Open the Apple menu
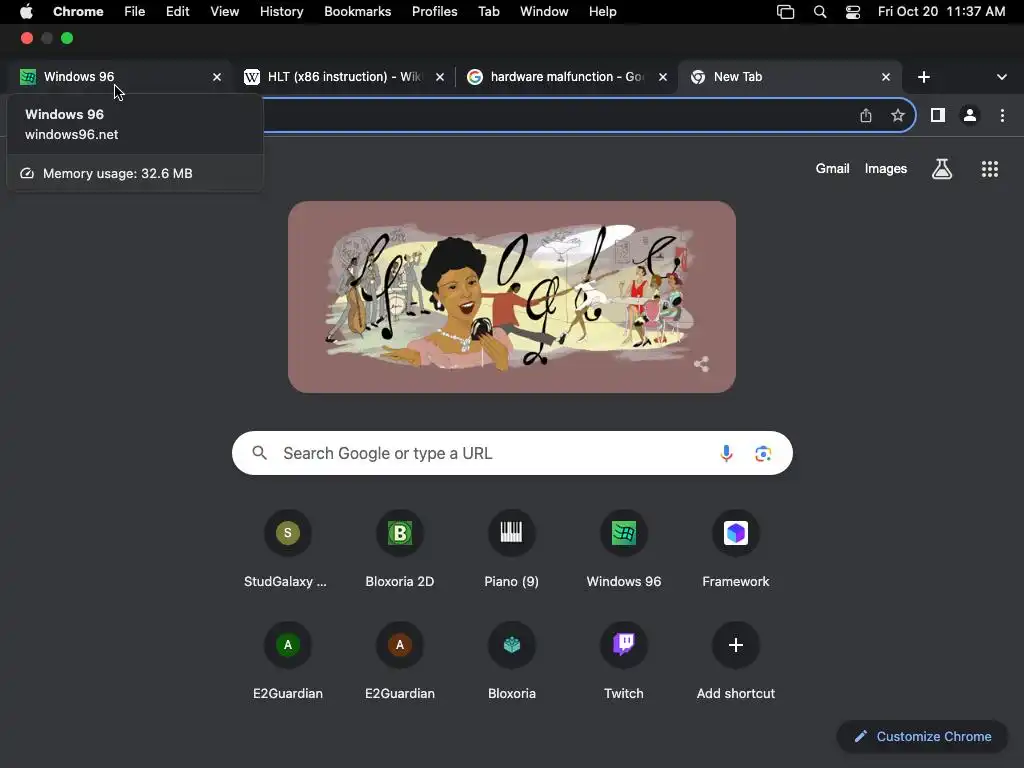The width and height of the screenshot is (1024, 768). [26, 11]
